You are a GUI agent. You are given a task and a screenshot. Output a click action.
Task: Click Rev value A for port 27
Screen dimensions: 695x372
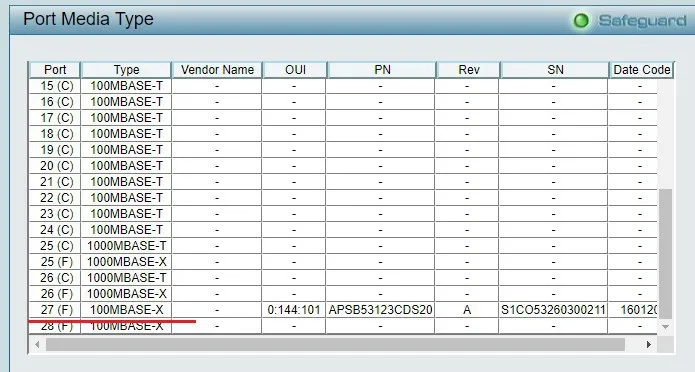467,309
